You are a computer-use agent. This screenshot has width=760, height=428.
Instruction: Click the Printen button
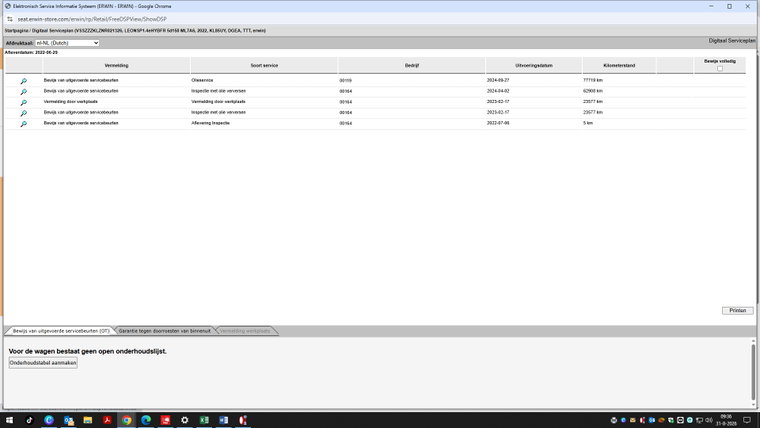pos(737,310)
